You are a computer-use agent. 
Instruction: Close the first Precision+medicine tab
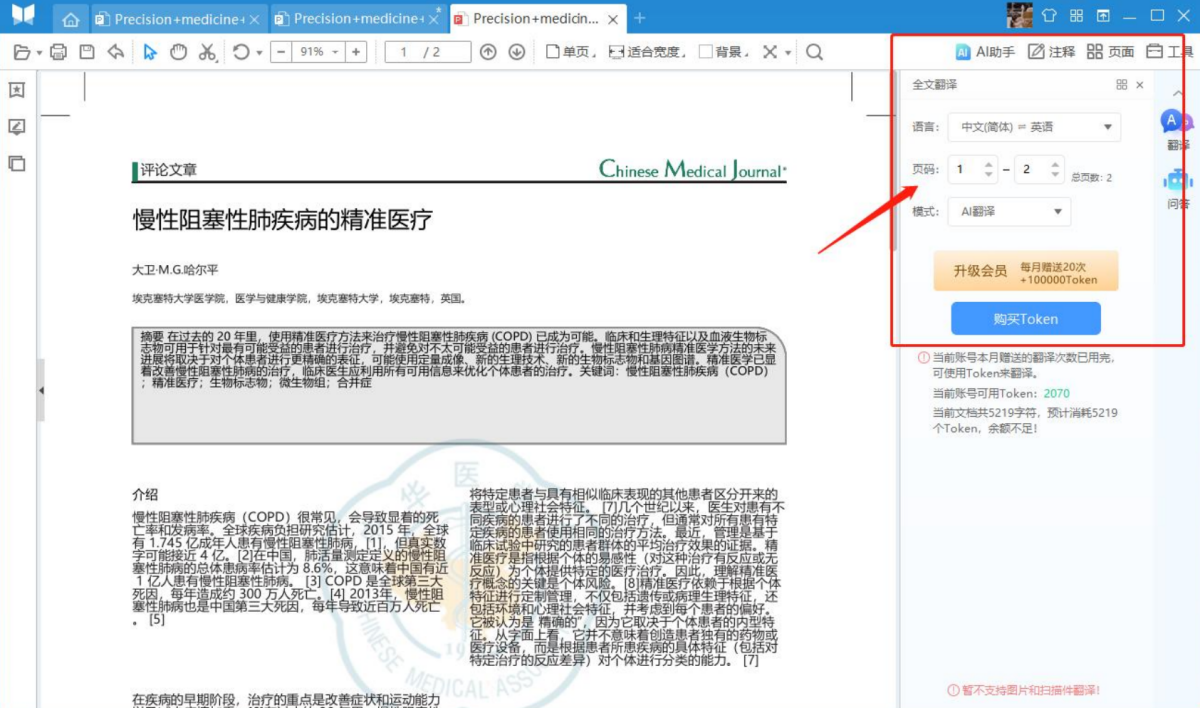pyautogui.click(x=254, y=19)
